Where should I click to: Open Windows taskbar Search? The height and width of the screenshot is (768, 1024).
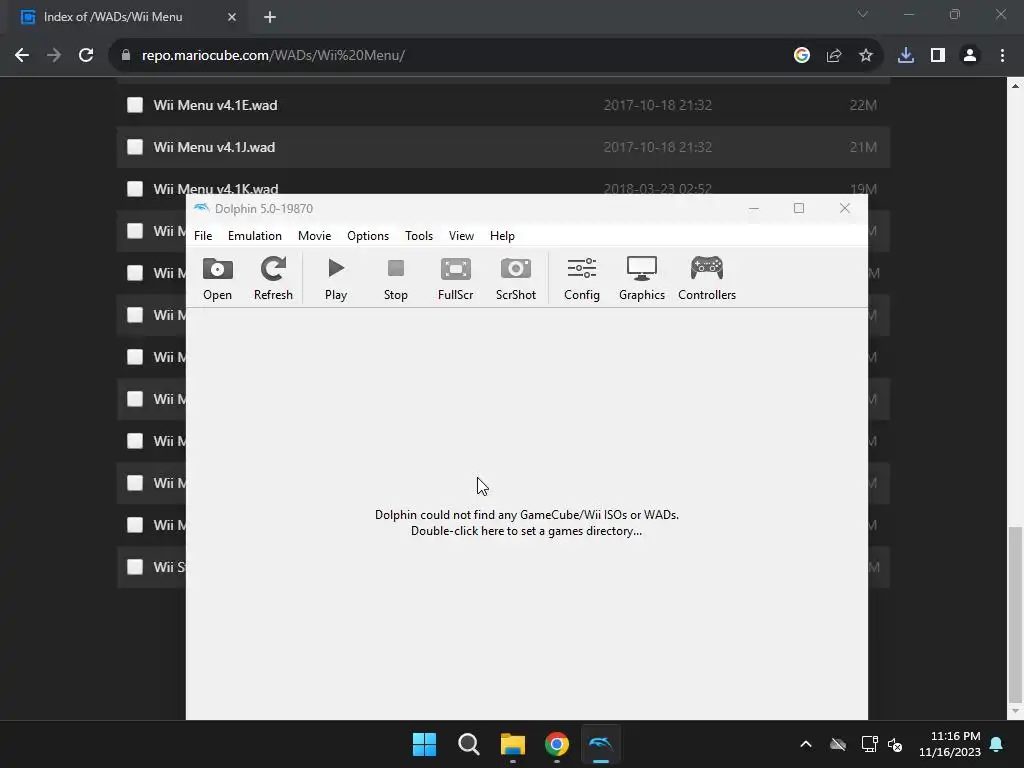[468, 744]
